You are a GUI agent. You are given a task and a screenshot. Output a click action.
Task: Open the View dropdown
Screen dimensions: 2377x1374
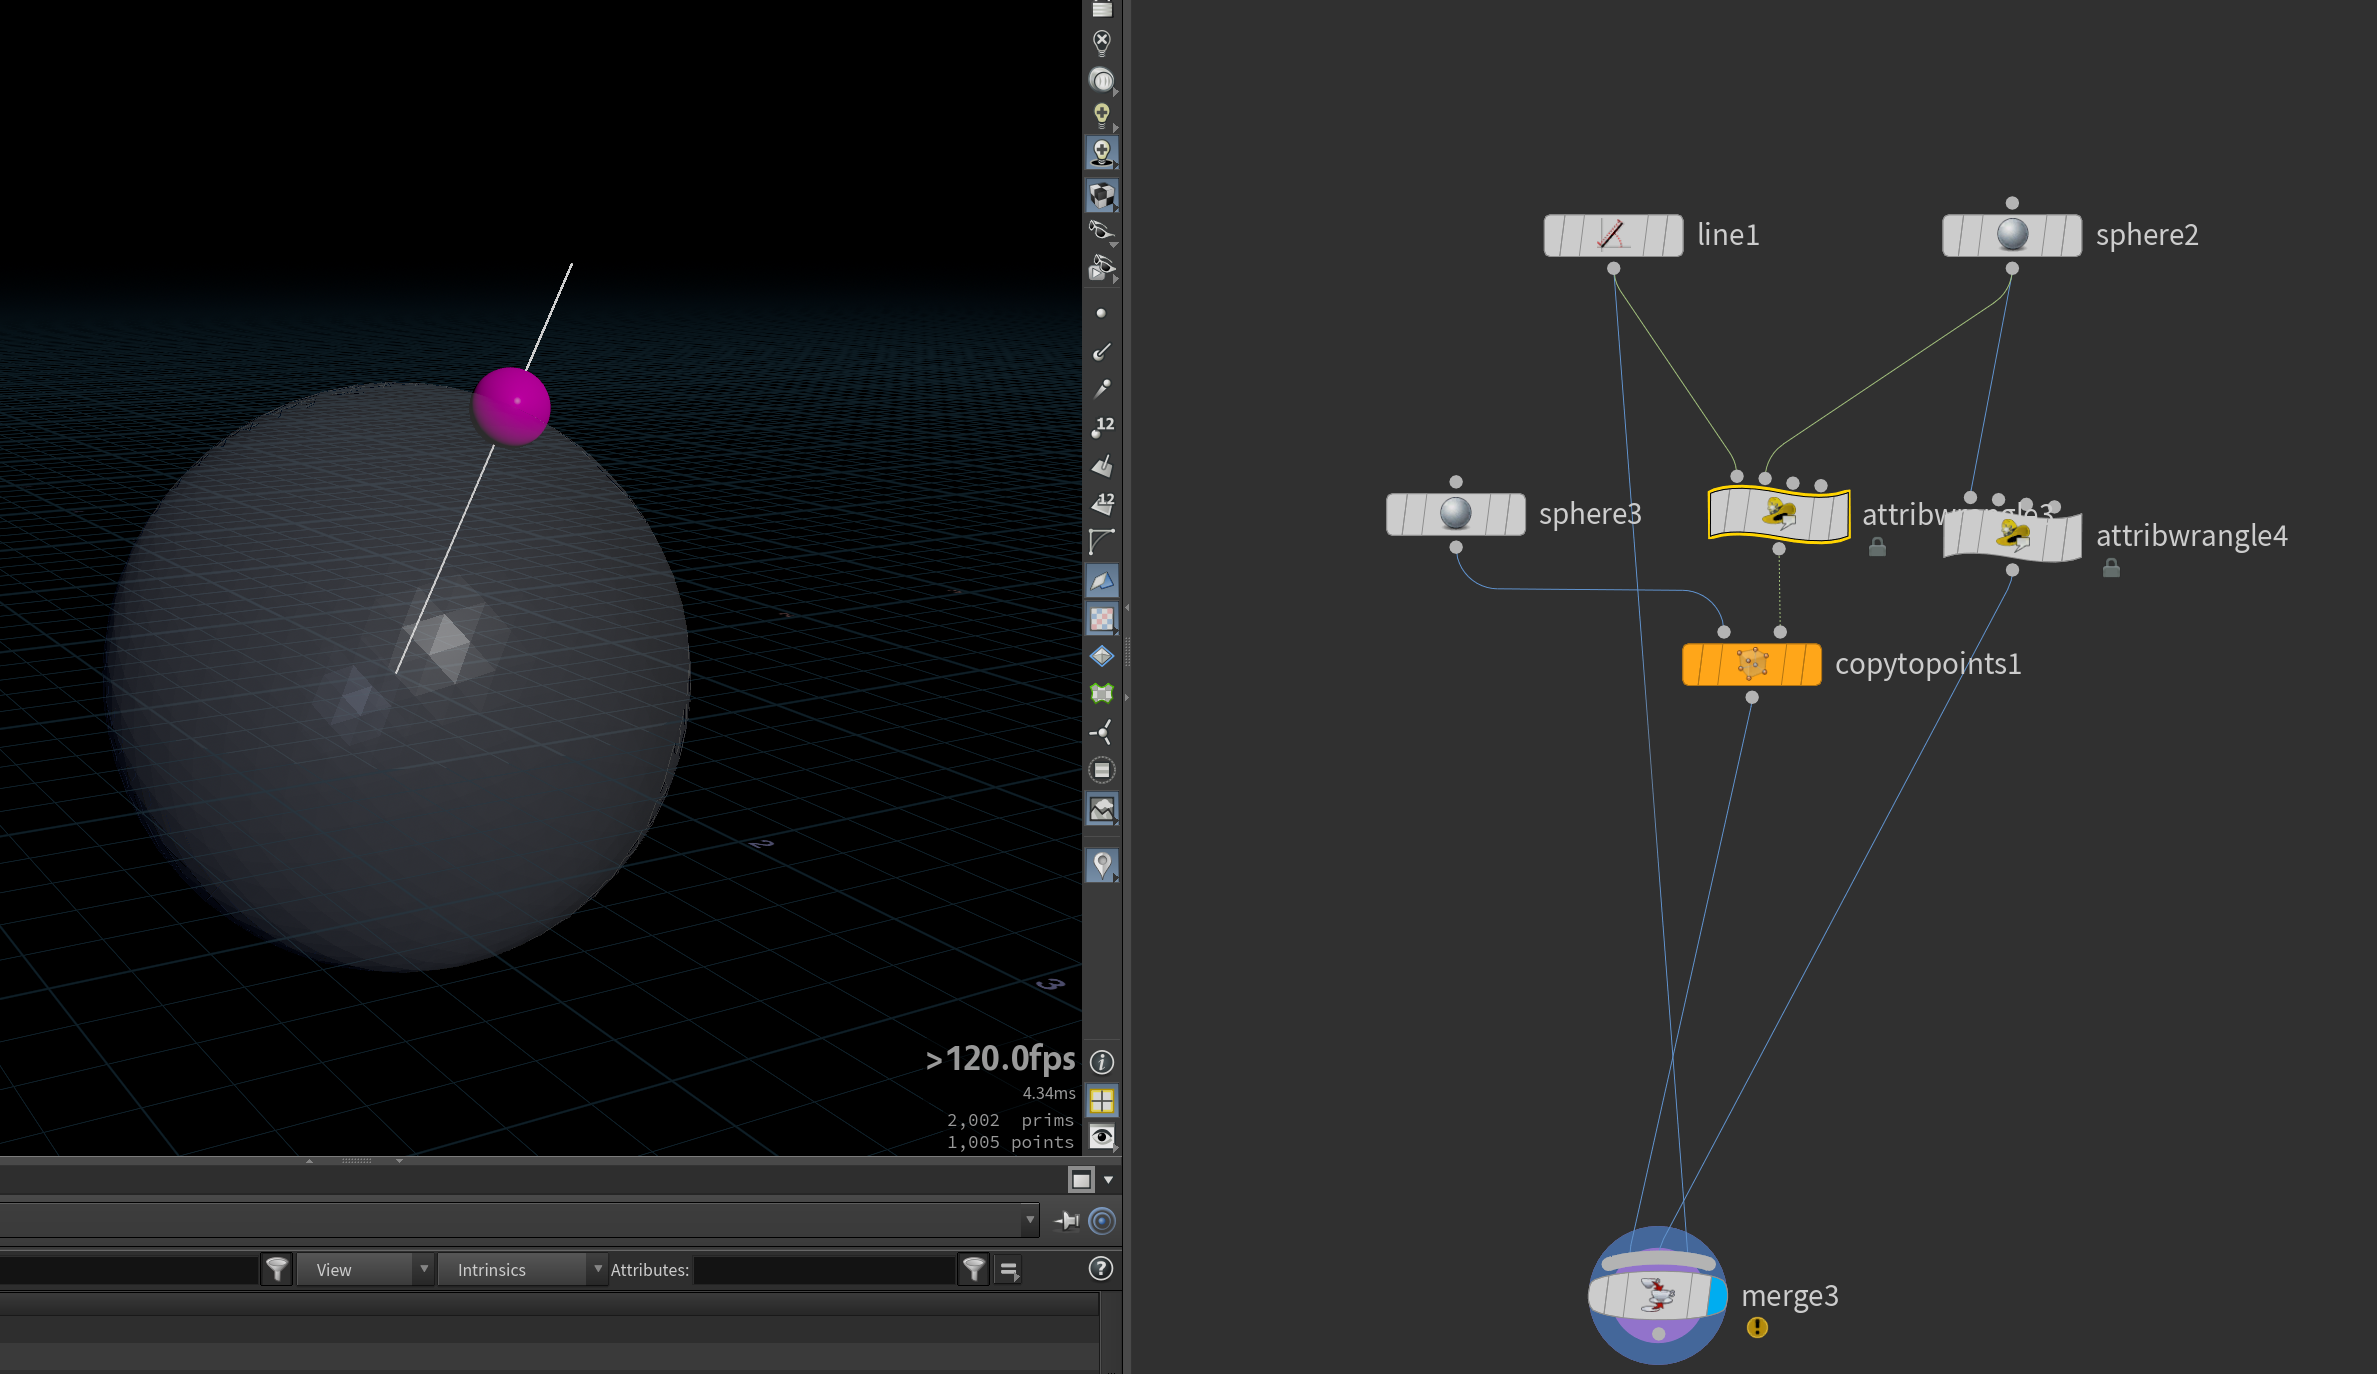[364, 1269]
